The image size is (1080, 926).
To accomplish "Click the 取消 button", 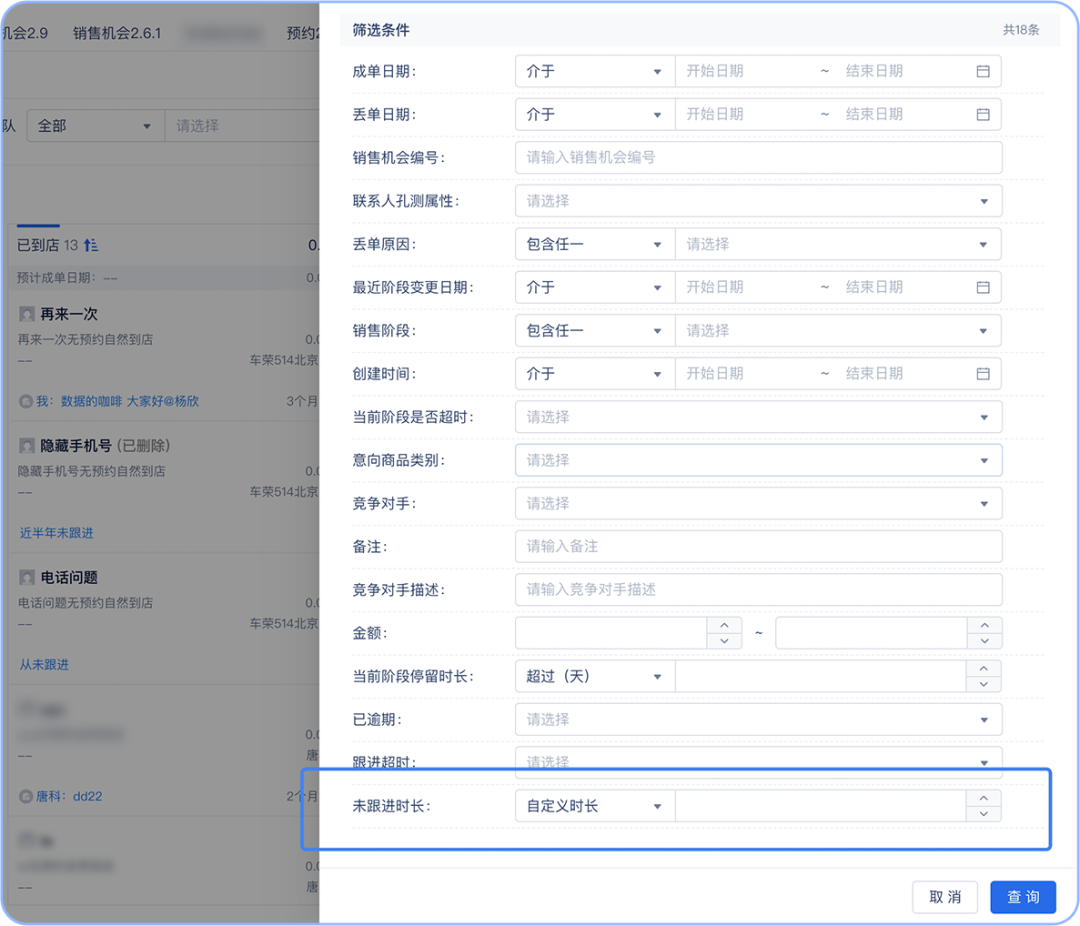I will [x=945, y=896].
